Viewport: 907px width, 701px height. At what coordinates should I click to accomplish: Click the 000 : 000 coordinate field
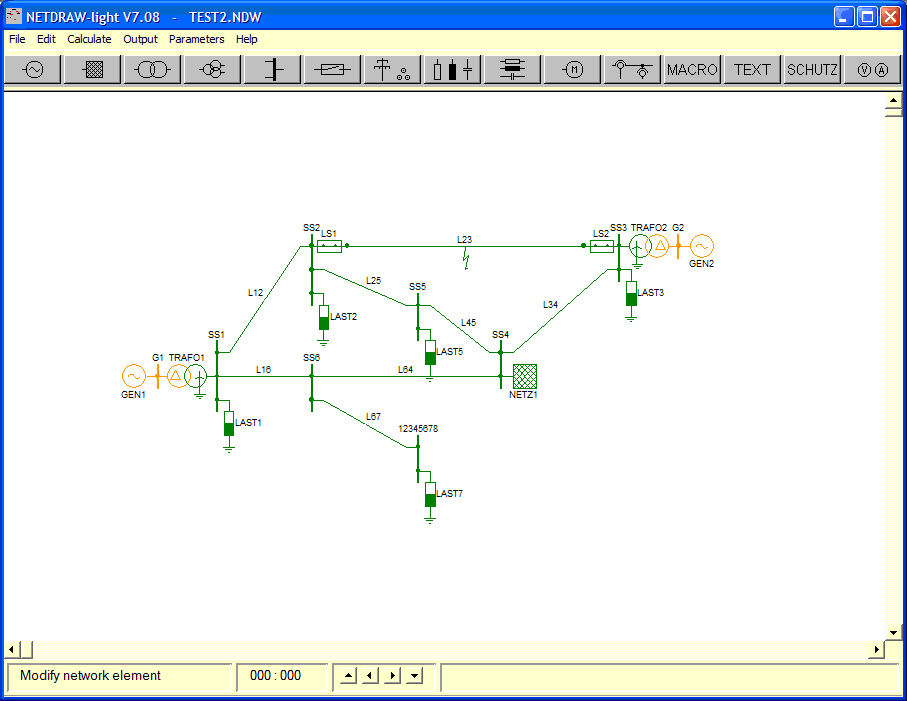tap(282, 676)
